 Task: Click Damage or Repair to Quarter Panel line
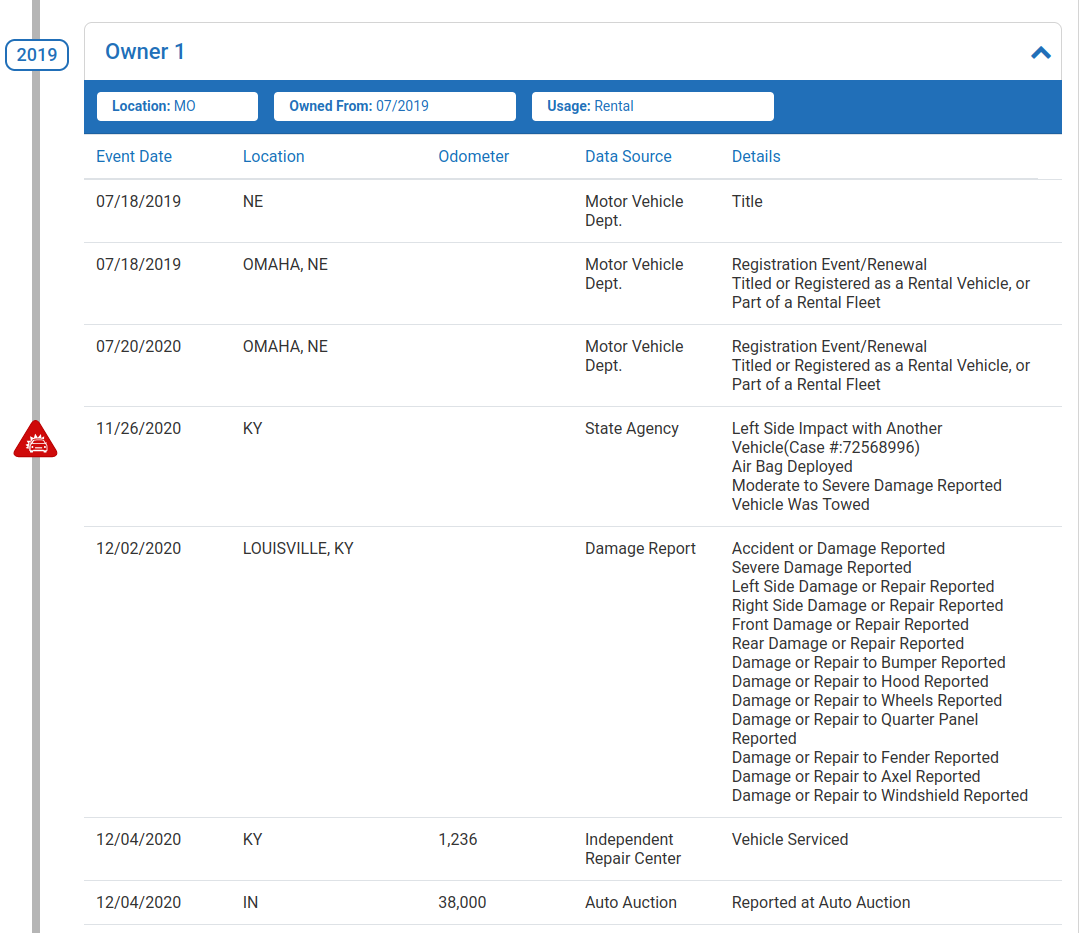point(854,729)
